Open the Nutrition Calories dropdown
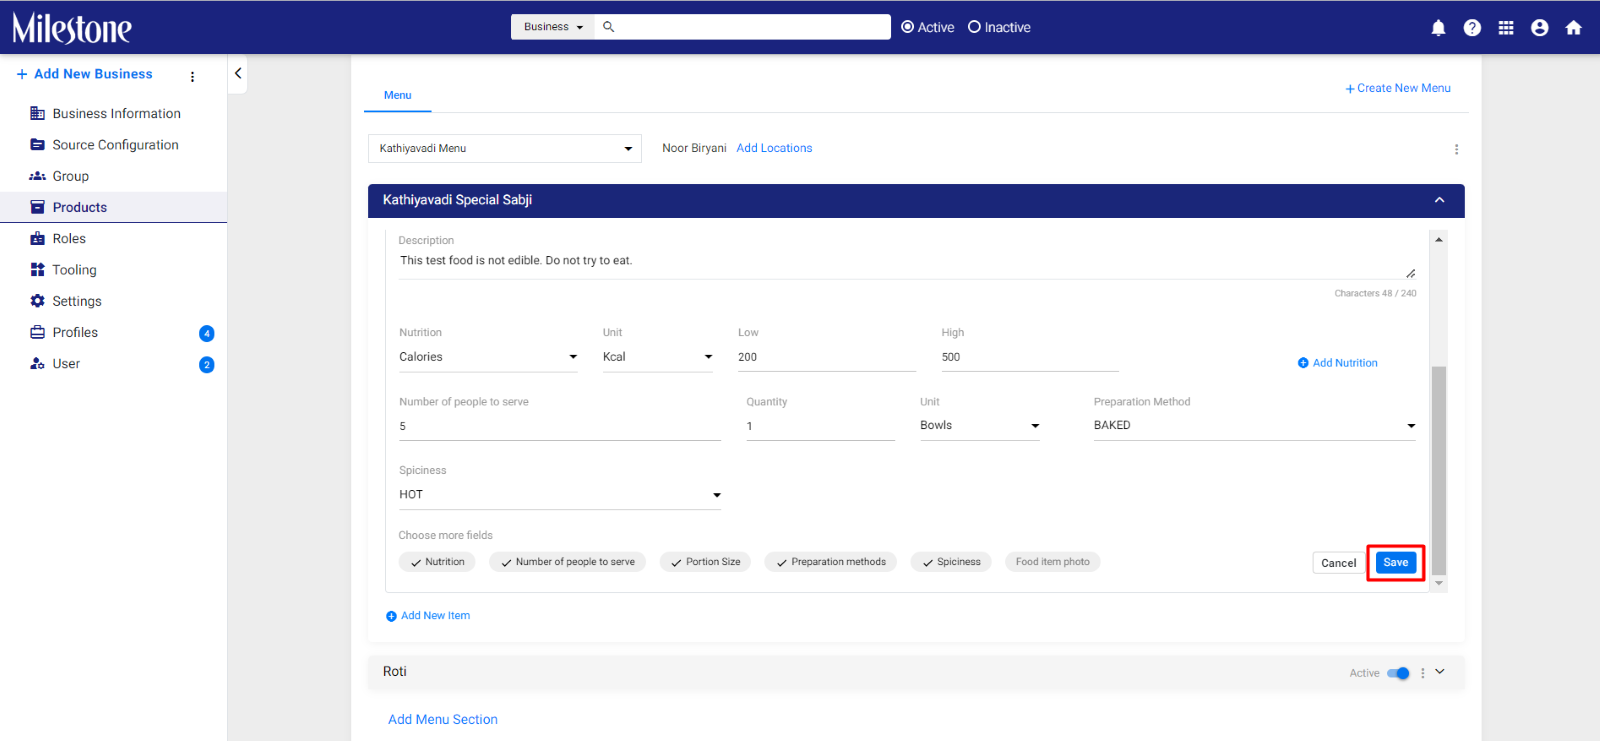The image size is (1600, 741). [488, 357]
